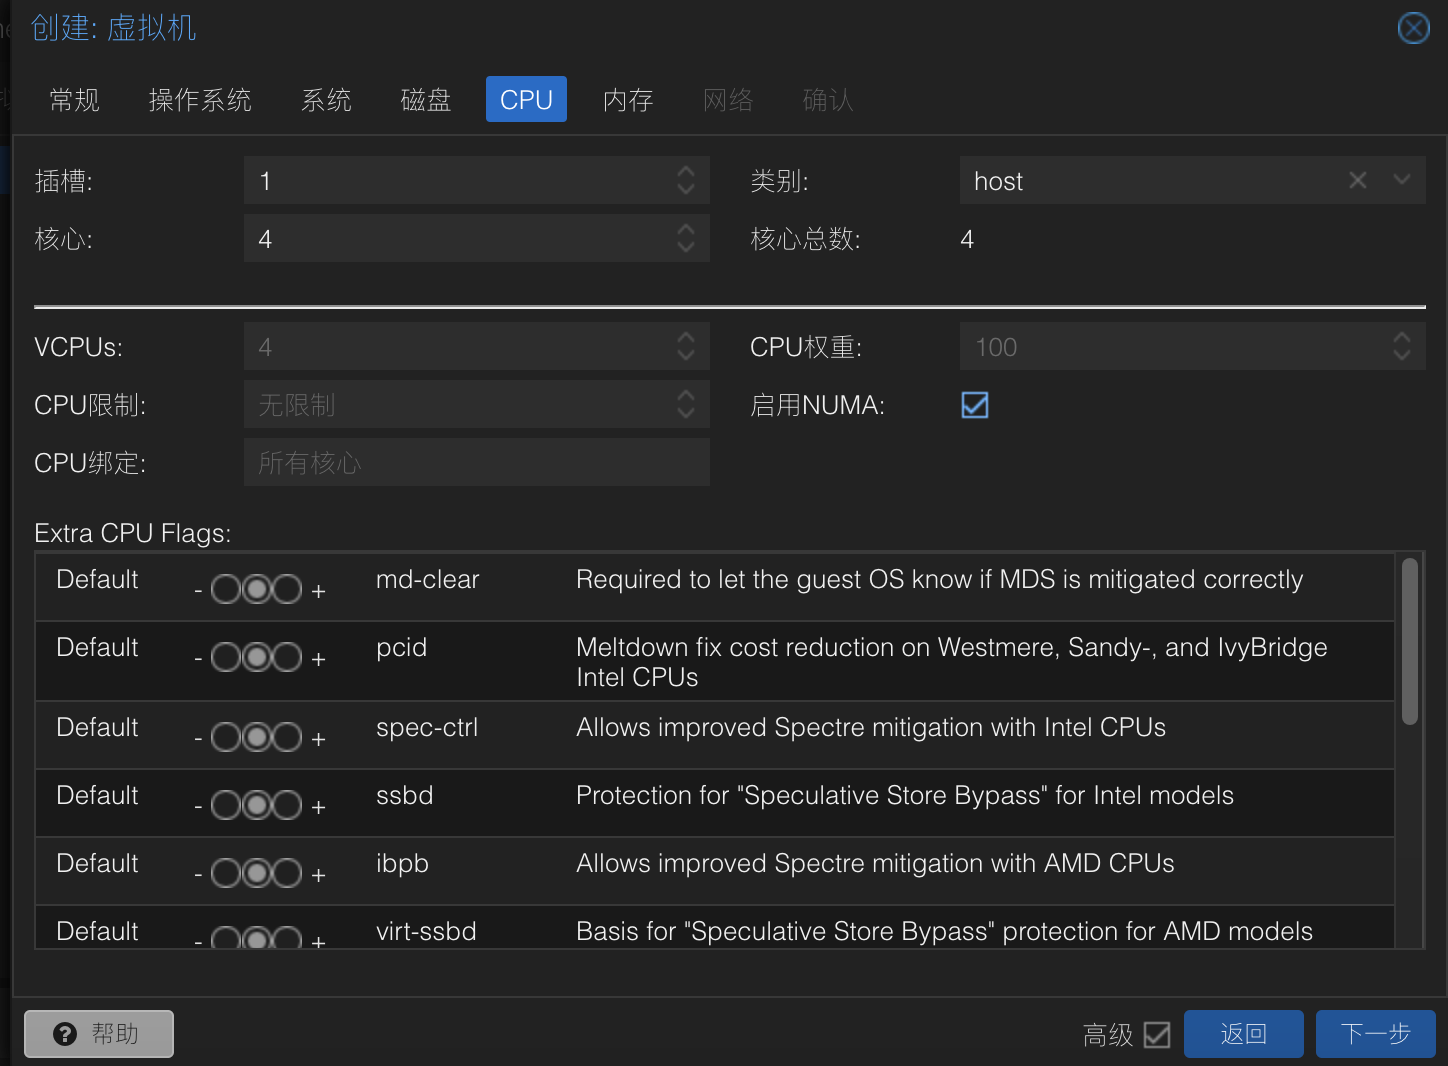The height and width of the screenshot is (1066, 1448).
Task: Expand the 类别 CPU type dropdown
Action: pos(1402,180)
